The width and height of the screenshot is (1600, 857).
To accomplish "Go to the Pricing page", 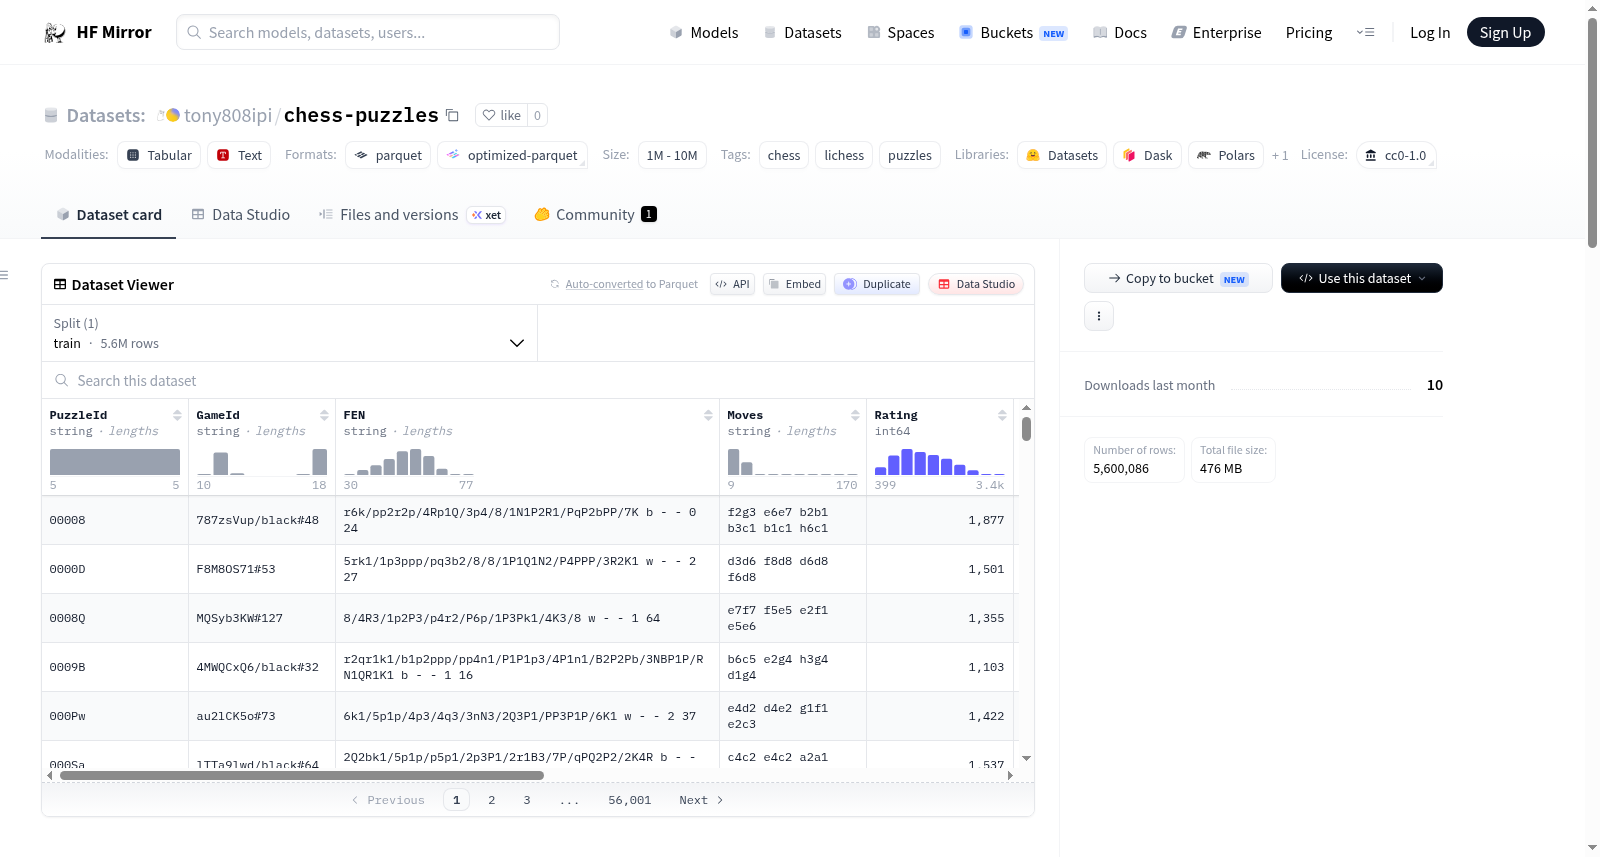I will tap(1309, 33).
